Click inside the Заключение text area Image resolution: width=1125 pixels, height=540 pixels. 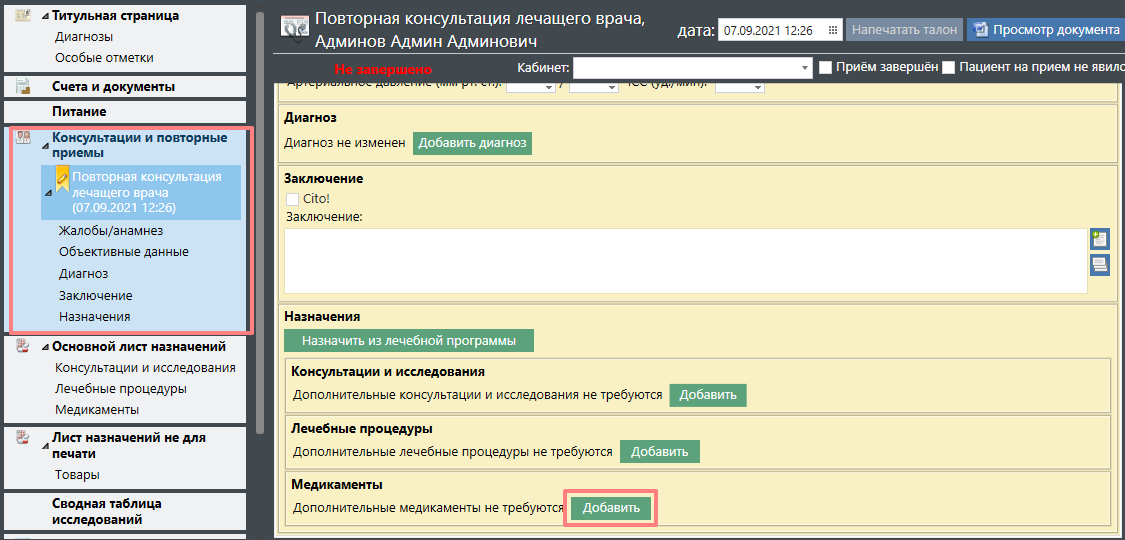685,261
